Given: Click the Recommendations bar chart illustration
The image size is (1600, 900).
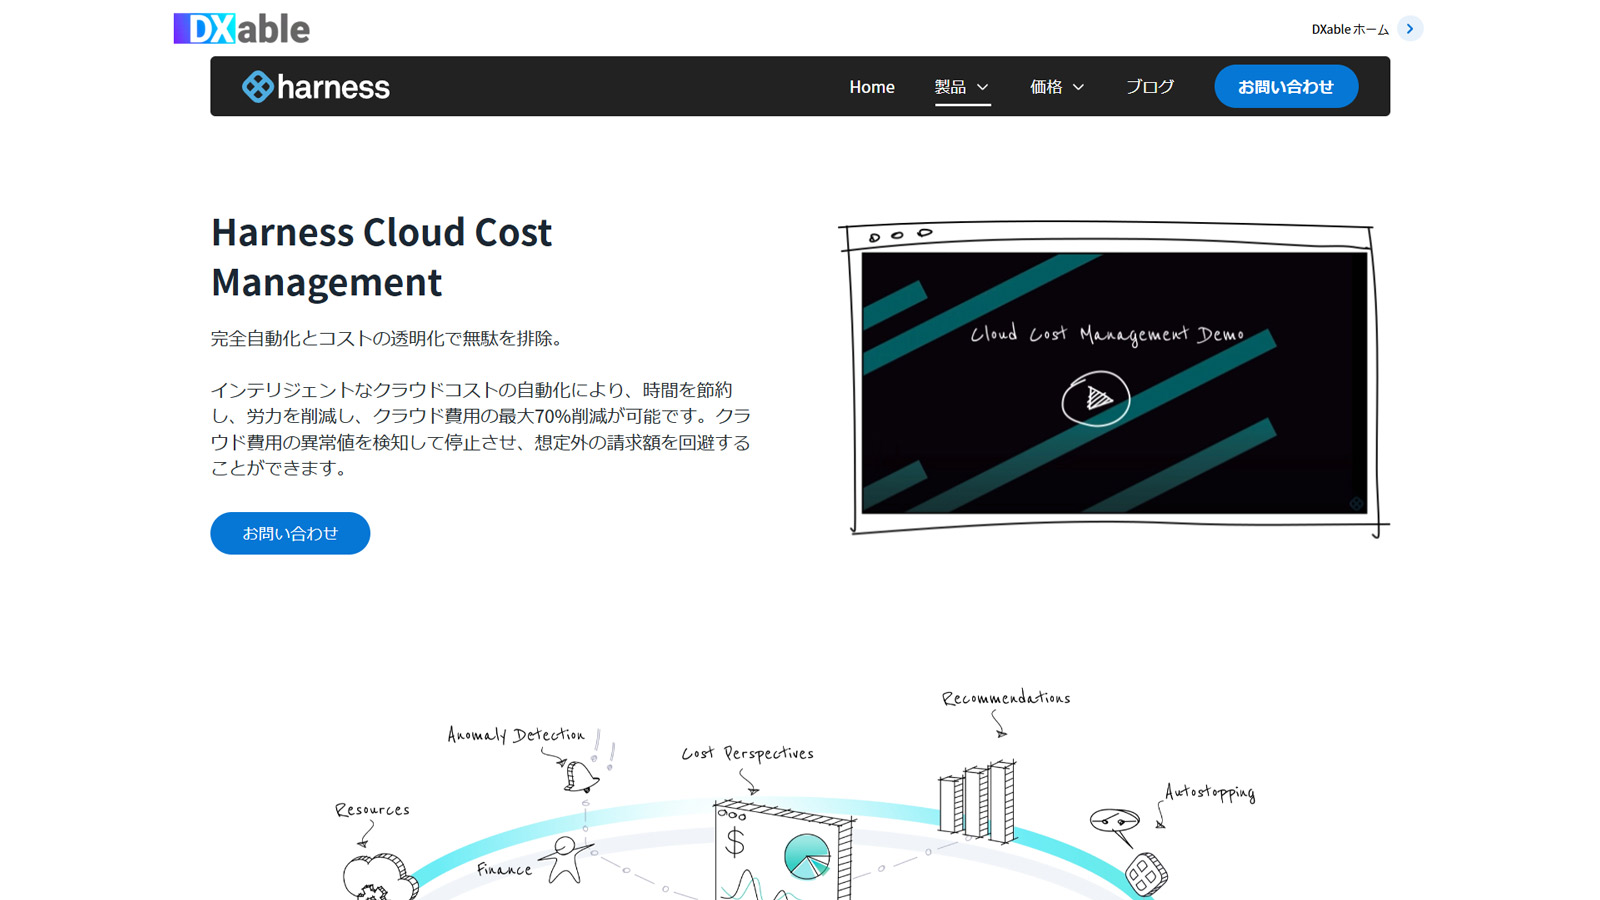Looking at the screenshot, I should [978, 801].
